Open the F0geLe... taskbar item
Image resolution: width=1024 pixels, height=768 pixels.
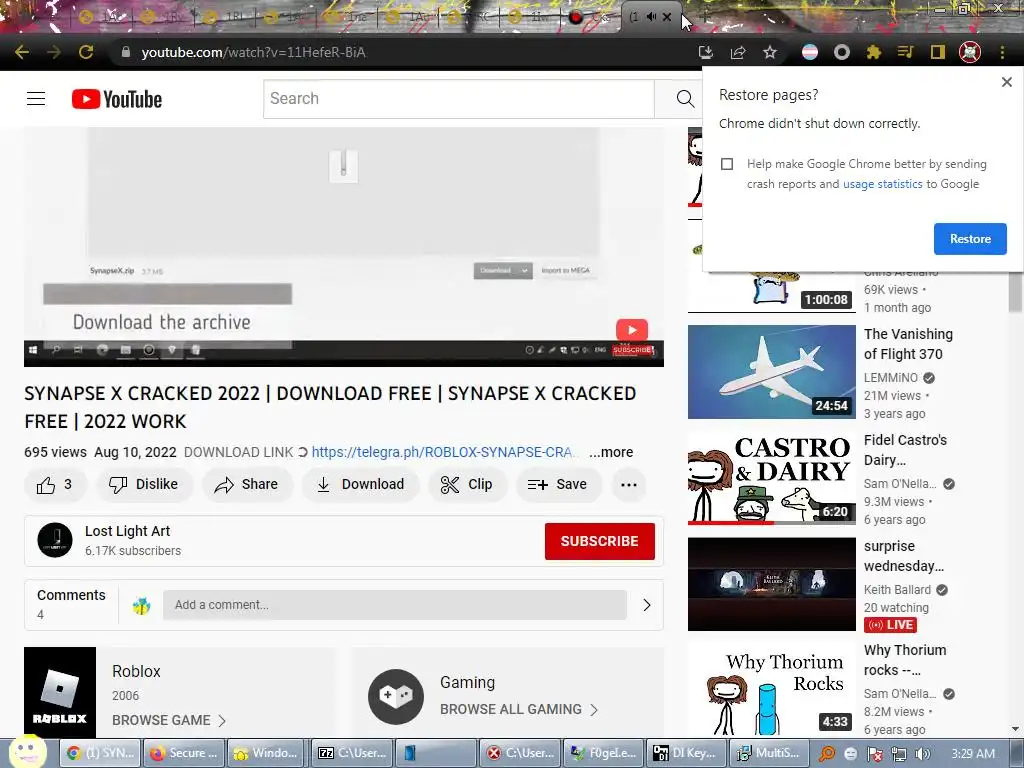click(603, 753)
